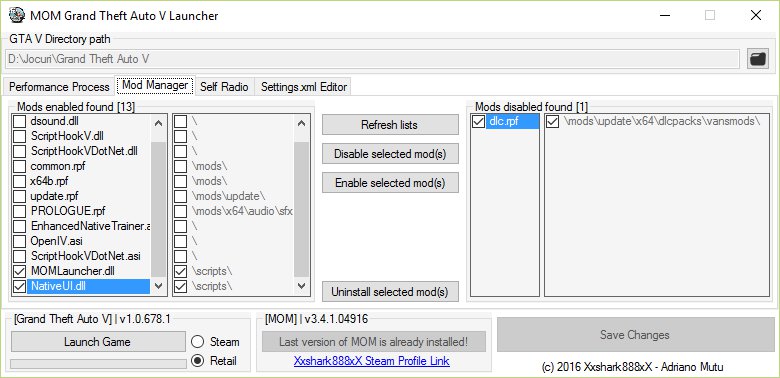This screenshot has height=378, width=780.
Task: Click Uninstall selected mod(s) button
Action: tap(390, 291)
